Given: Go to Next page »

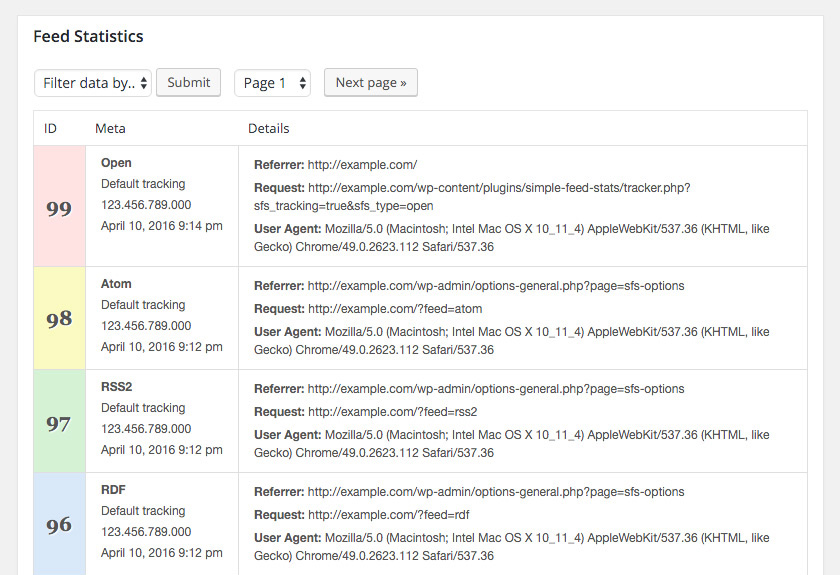Looking at the screenshot, I should click(x=370, y=83).
